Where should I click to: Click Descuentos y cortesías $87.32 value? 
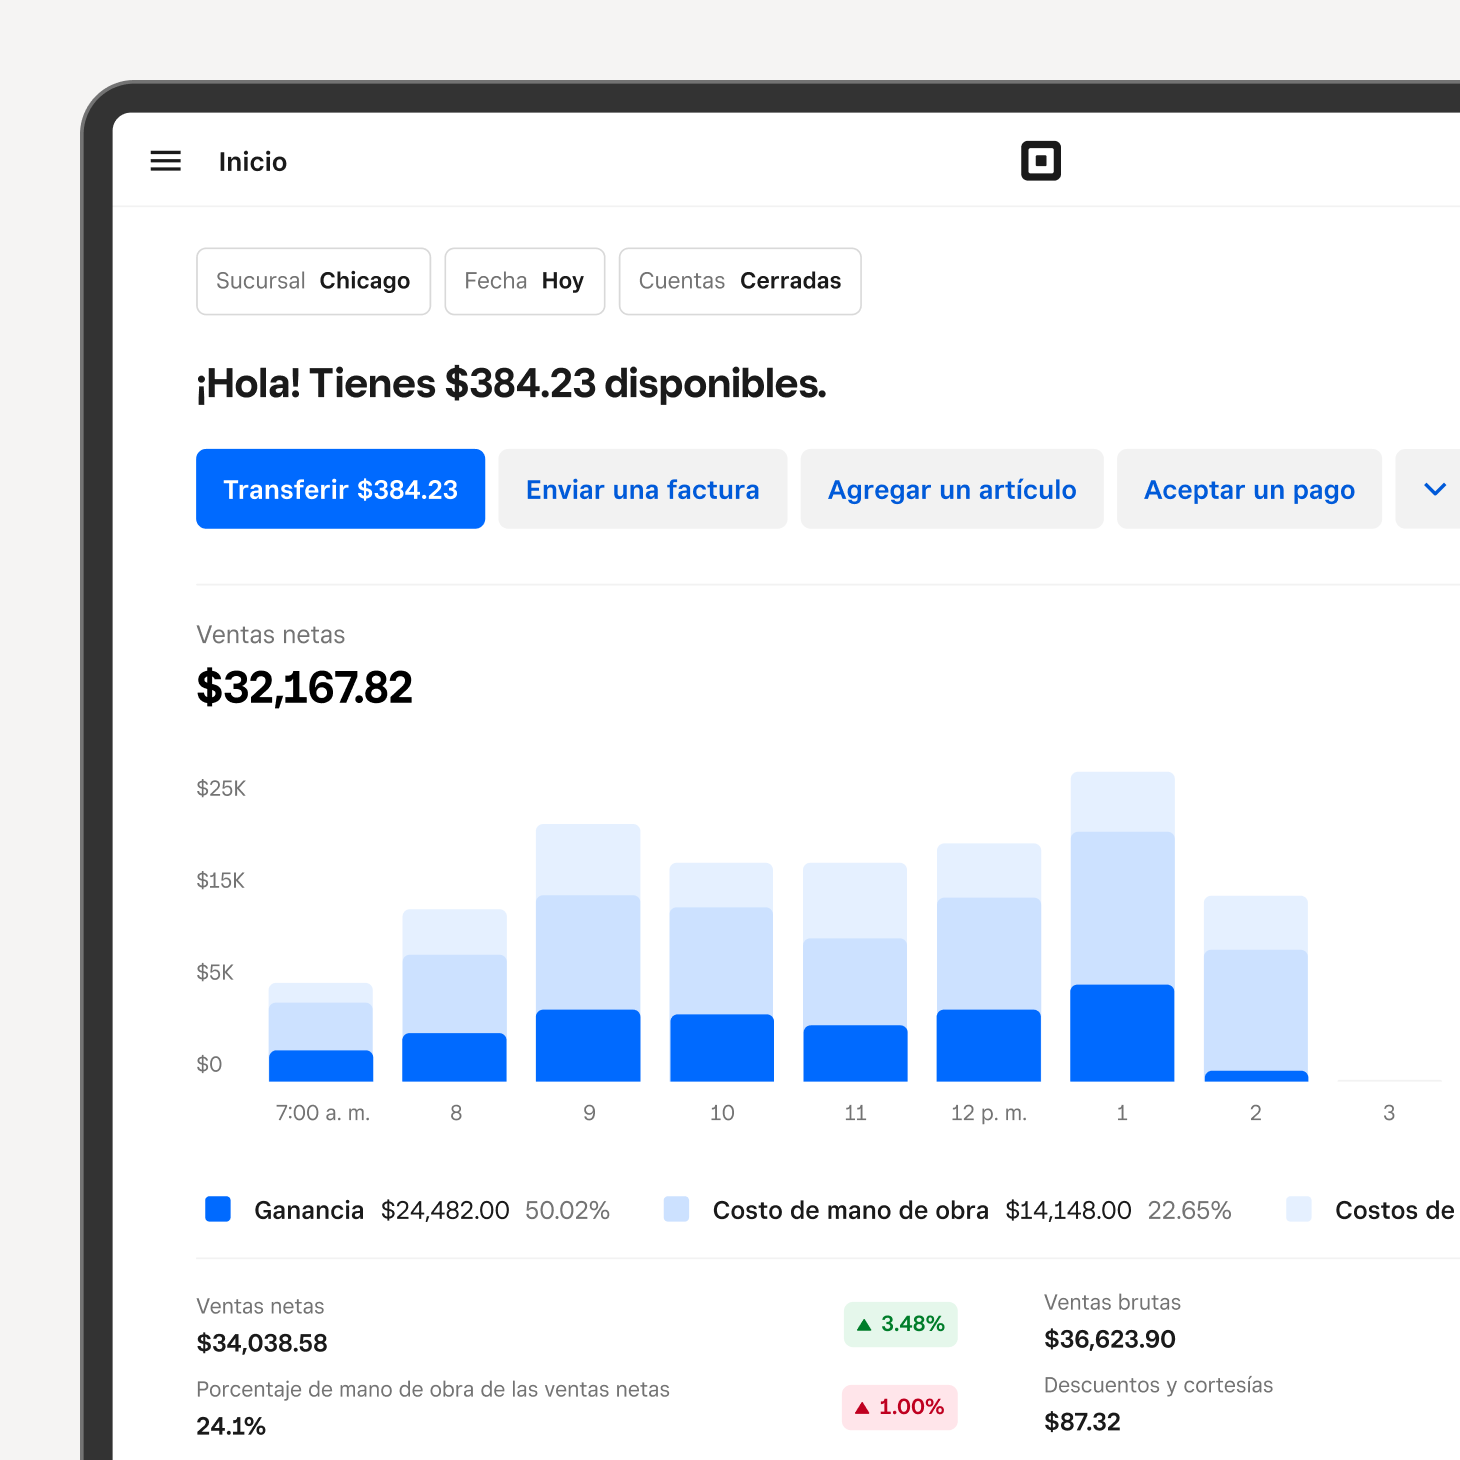[x=1082, y=1422]
